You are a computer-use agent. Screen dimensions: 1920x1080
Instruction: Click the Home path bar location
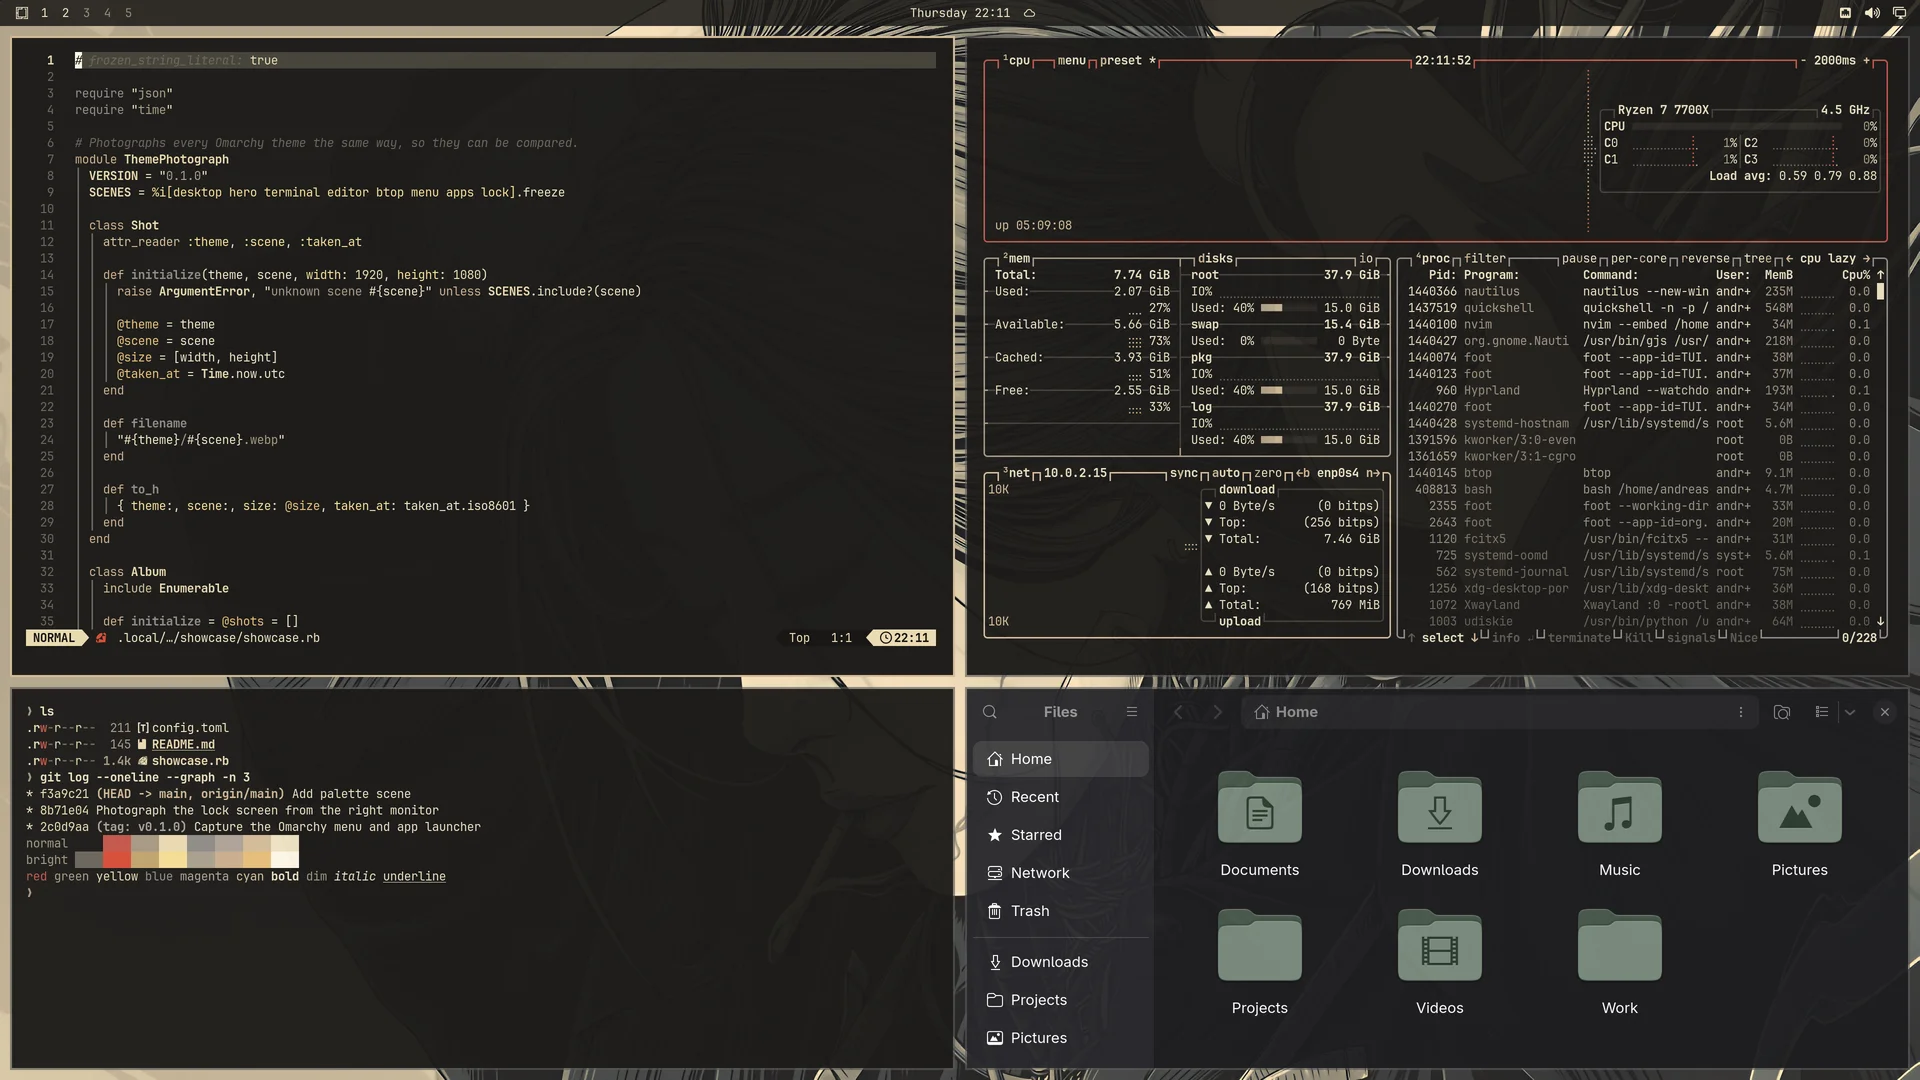tap(1286, 712)
